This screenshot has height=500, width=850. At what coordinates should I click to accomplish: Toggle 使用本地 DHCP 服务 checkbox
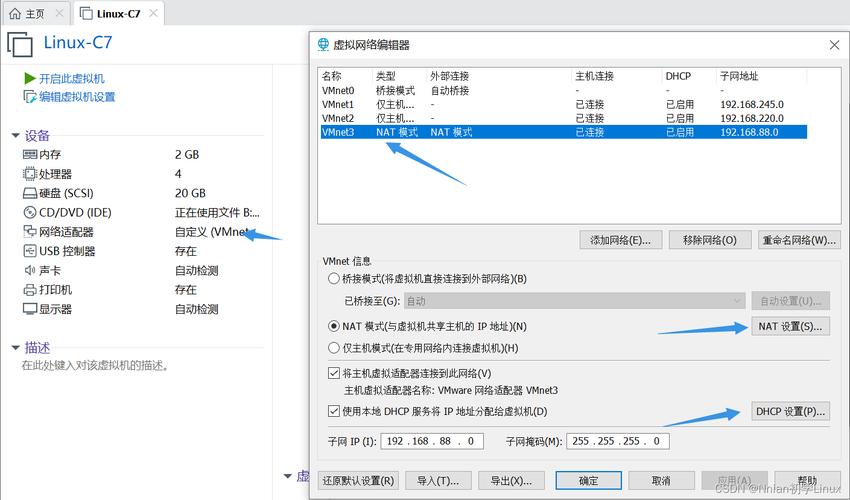pos(334,411)
